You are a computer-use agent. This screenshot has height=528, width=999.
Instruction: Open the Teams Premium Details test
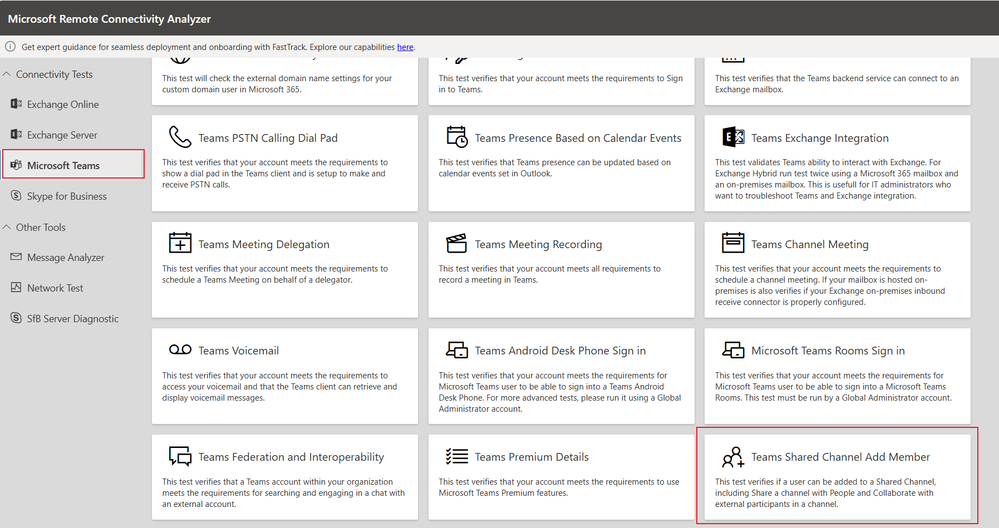(x=561, y=477)
